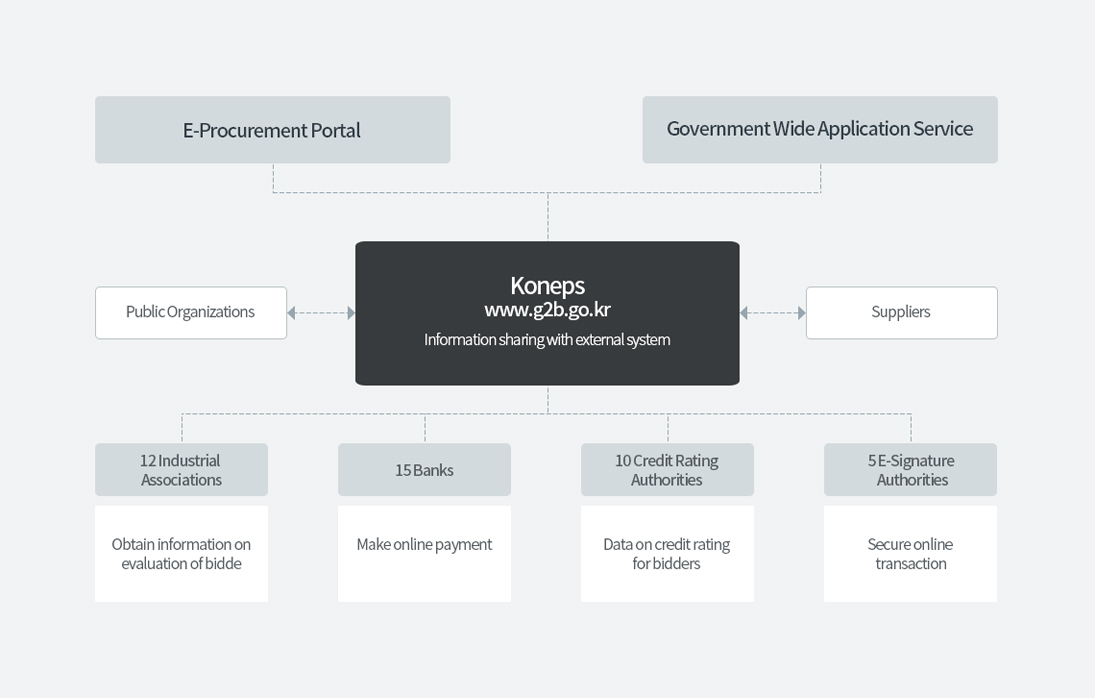Click the Public Organizations box
Screen dimensions: 1095x698
point(191,313)
